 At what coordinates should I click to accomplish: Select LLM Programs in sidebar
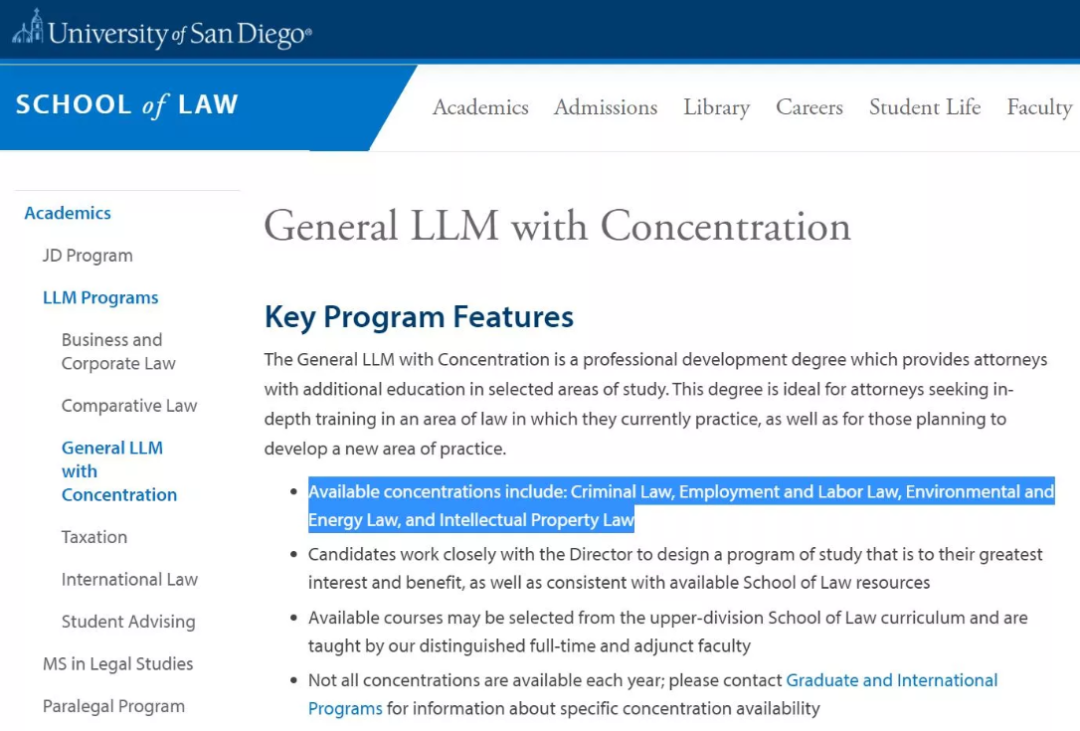(x=101, y=298)
